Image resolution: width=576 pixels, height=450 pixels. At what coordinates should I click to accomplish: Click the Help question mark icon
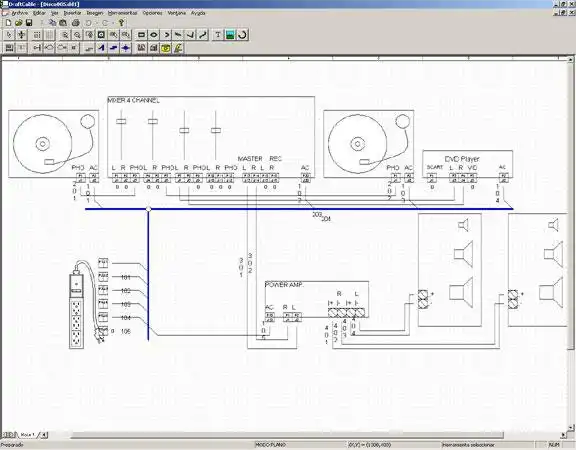pos(121,23)
